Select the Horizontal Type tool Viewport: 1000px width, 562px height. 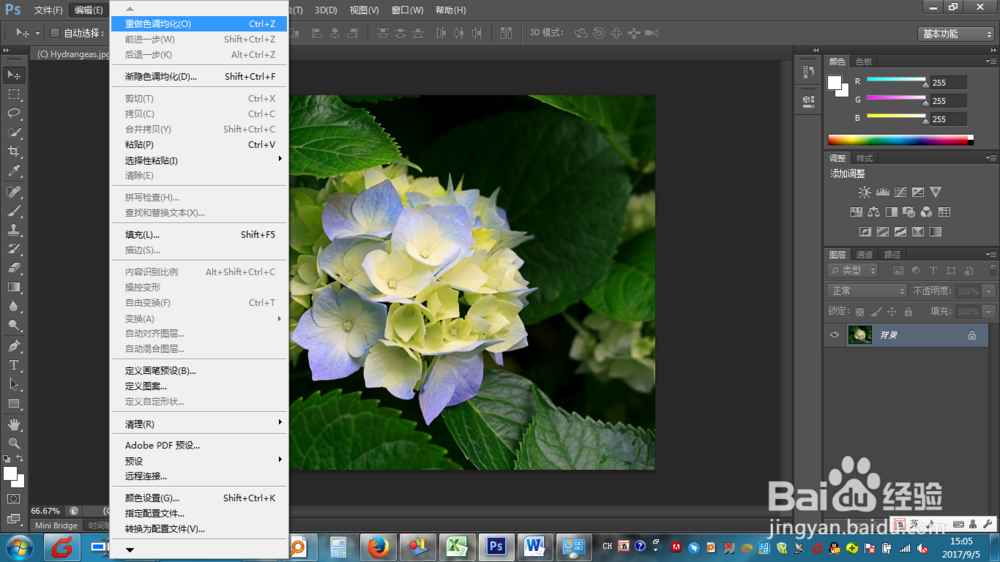coord(14,366)
